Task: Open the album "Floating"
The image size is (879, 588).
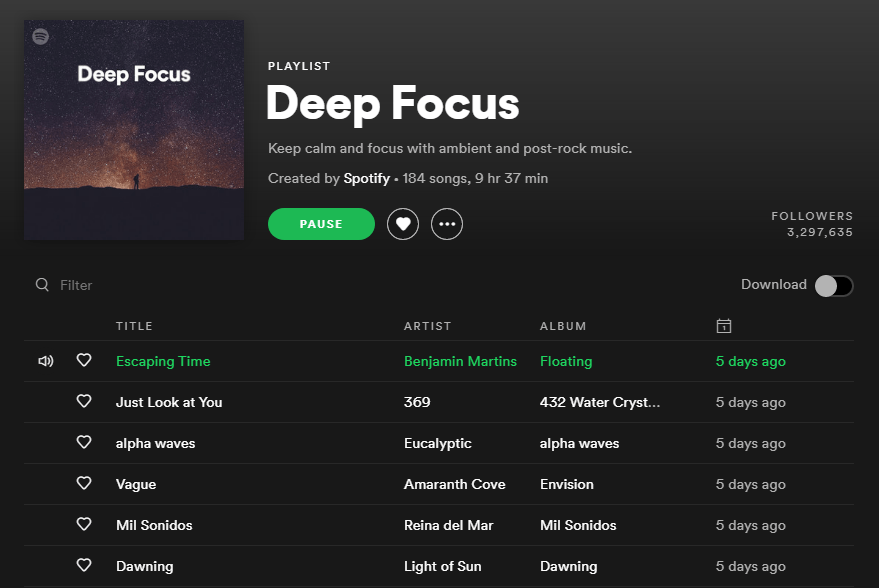Action: (x=566, y=361)
